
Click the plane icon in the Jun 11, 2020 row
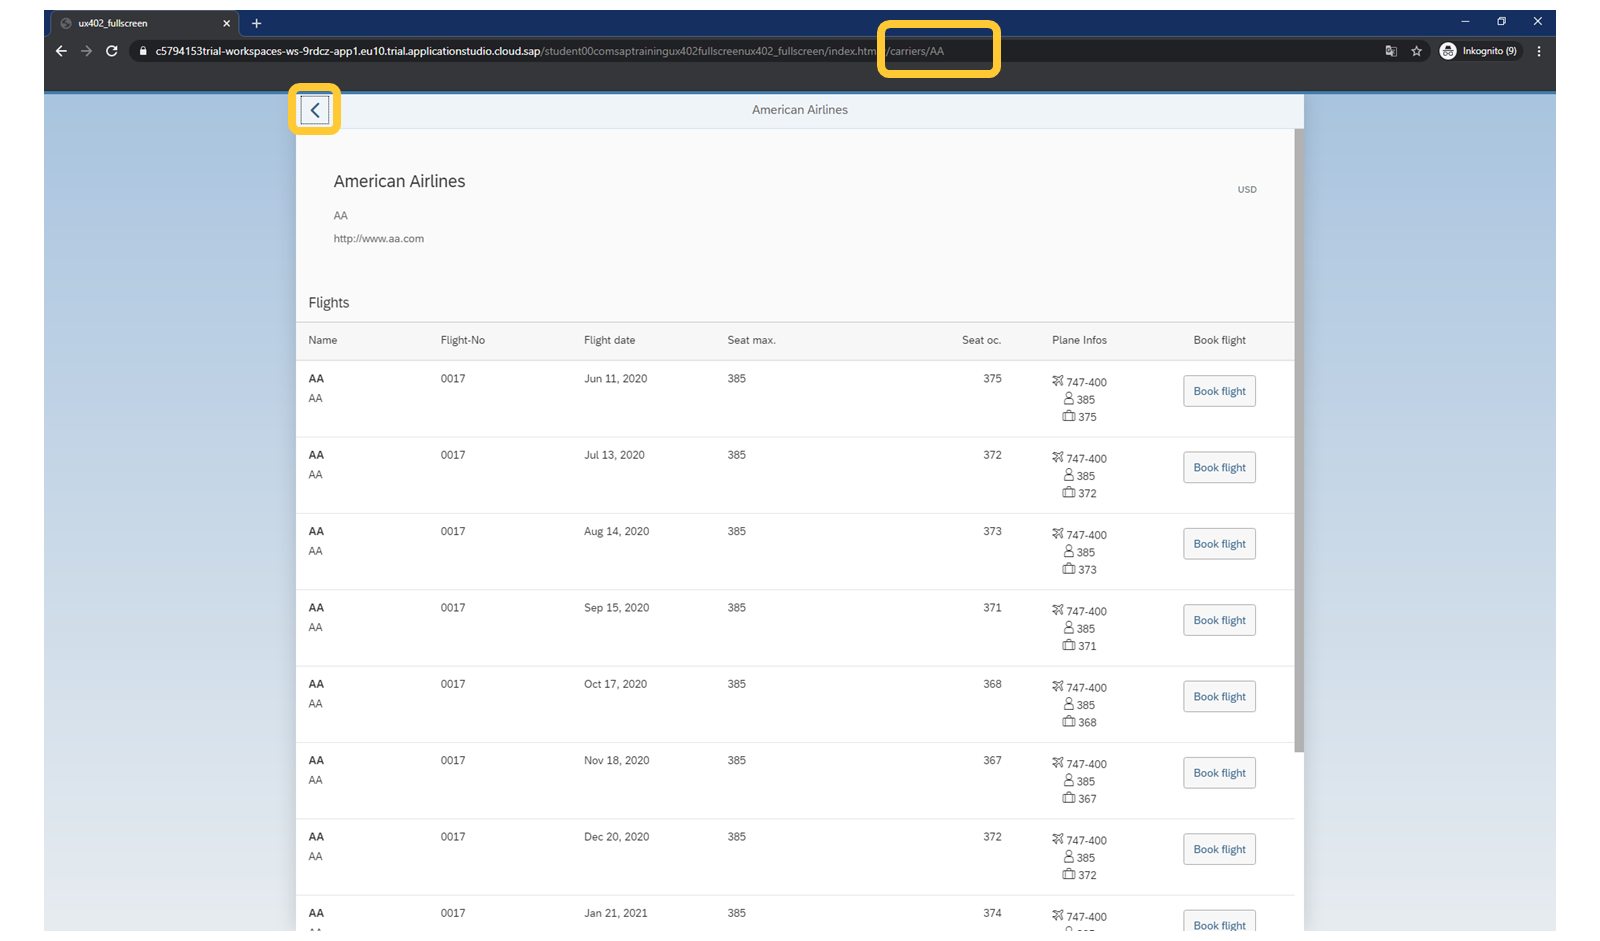[x=1058, y=381]
